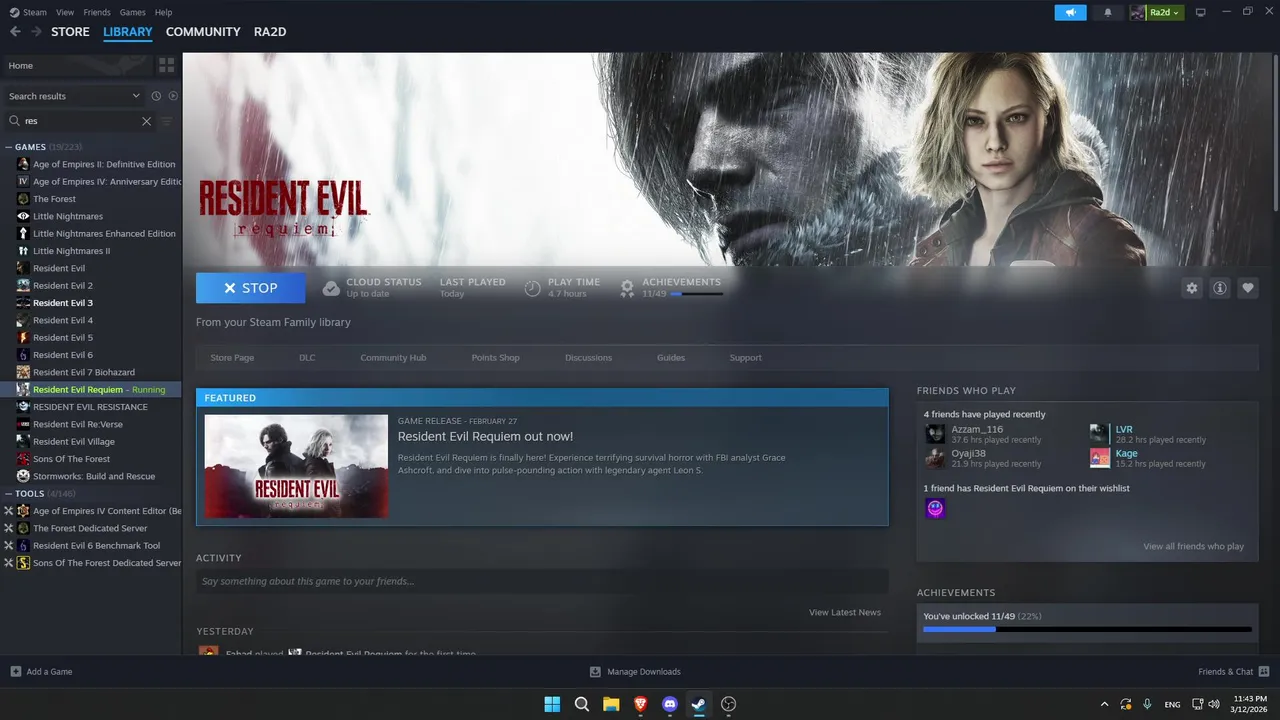Select Resident Evil Village in library
Screen dimensions: 1280x720
coord(73,442)
